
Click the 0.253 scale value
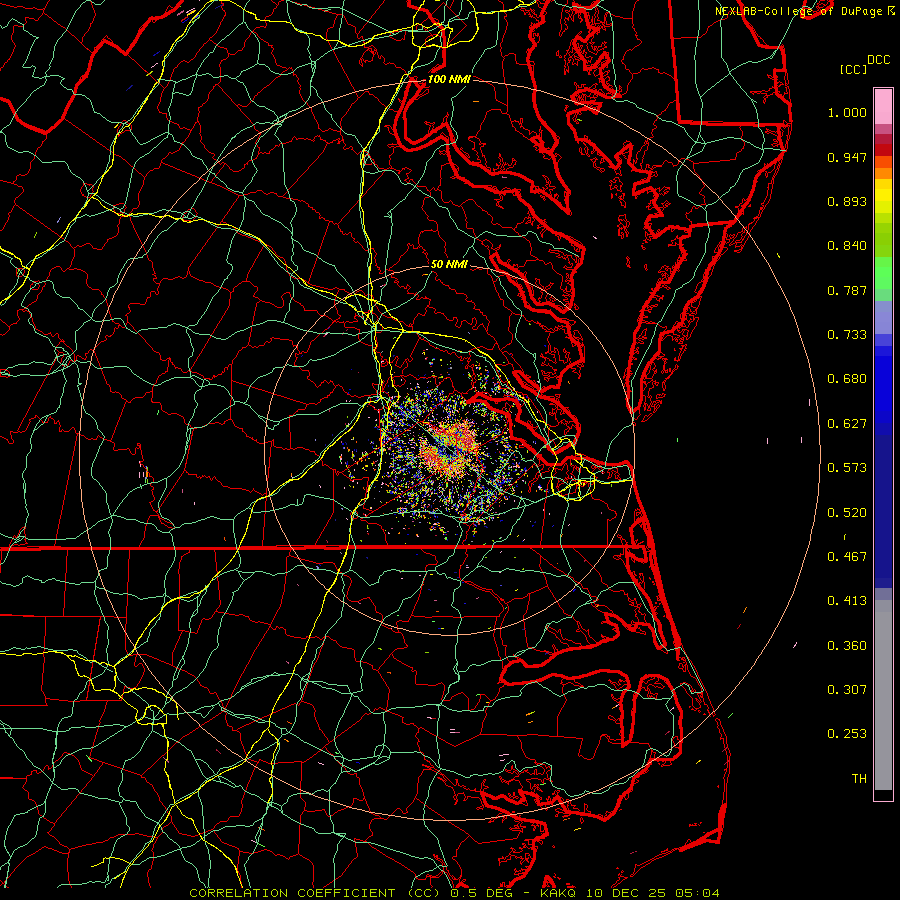847,734
